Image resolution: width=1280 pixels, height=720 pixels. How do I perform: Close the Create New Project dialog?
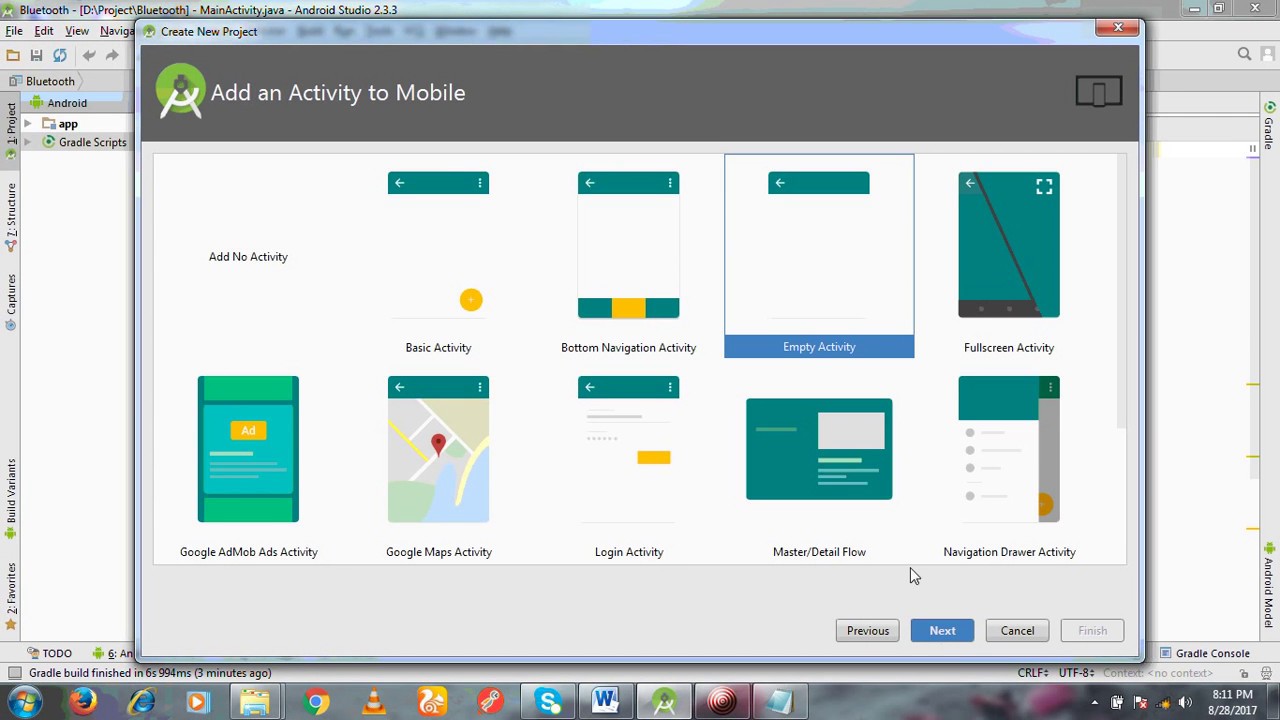click(1118, 28)
